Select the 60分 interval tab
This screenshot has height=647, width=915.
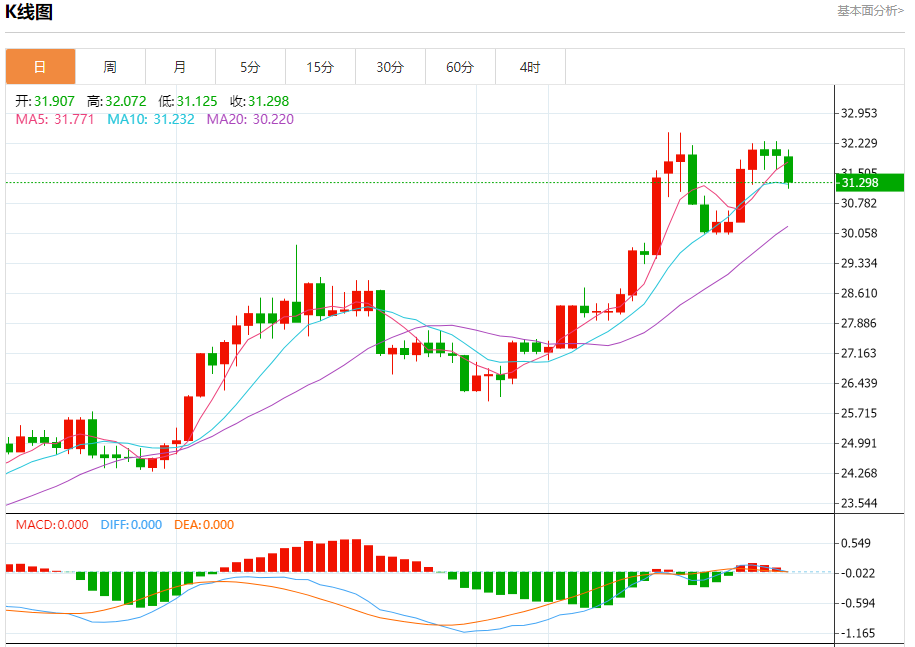coord(460,67)
